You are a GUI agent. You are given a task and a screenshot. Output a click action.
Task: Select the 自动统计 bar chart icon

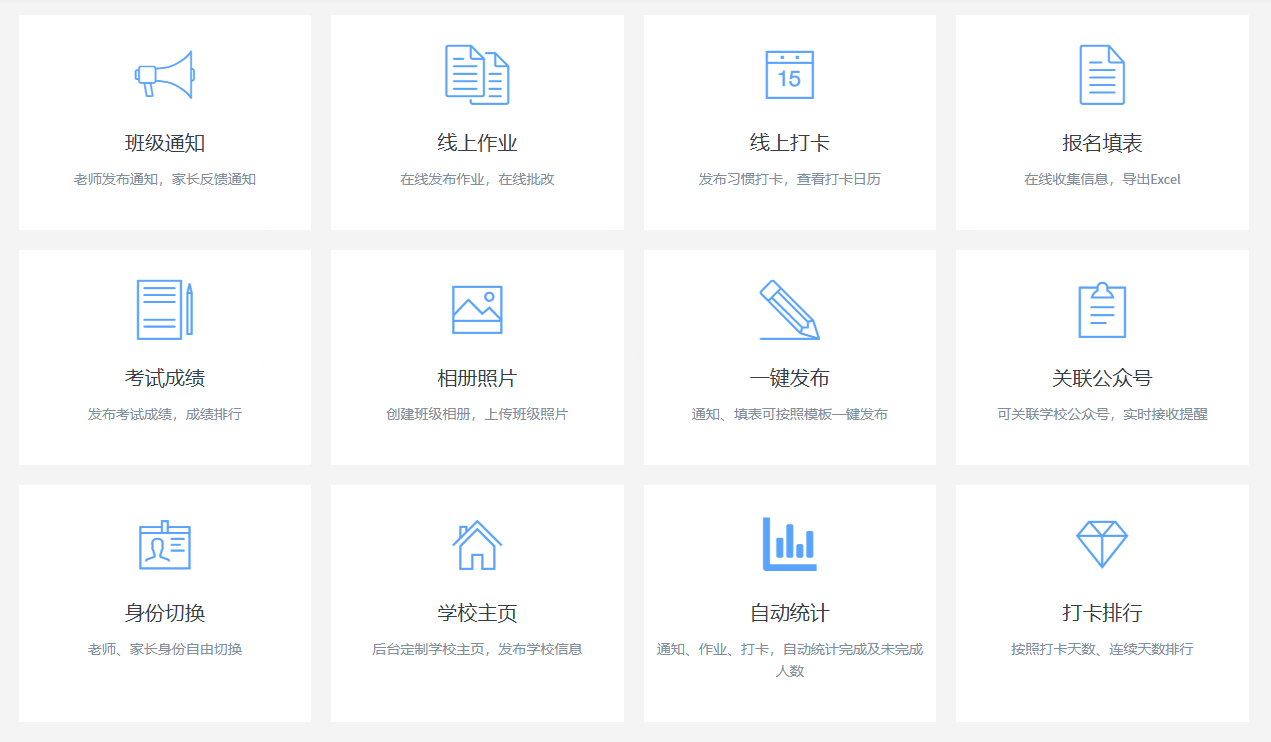pyautogui.click(x=789, y=544)
